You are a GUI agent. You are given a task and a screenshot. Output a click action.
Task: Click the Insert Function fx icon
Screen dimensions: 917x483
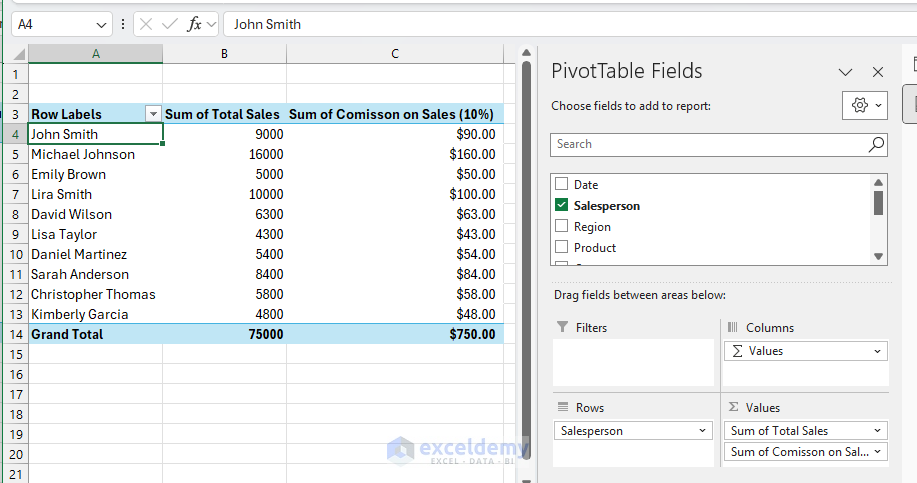[x=194, y=24]
